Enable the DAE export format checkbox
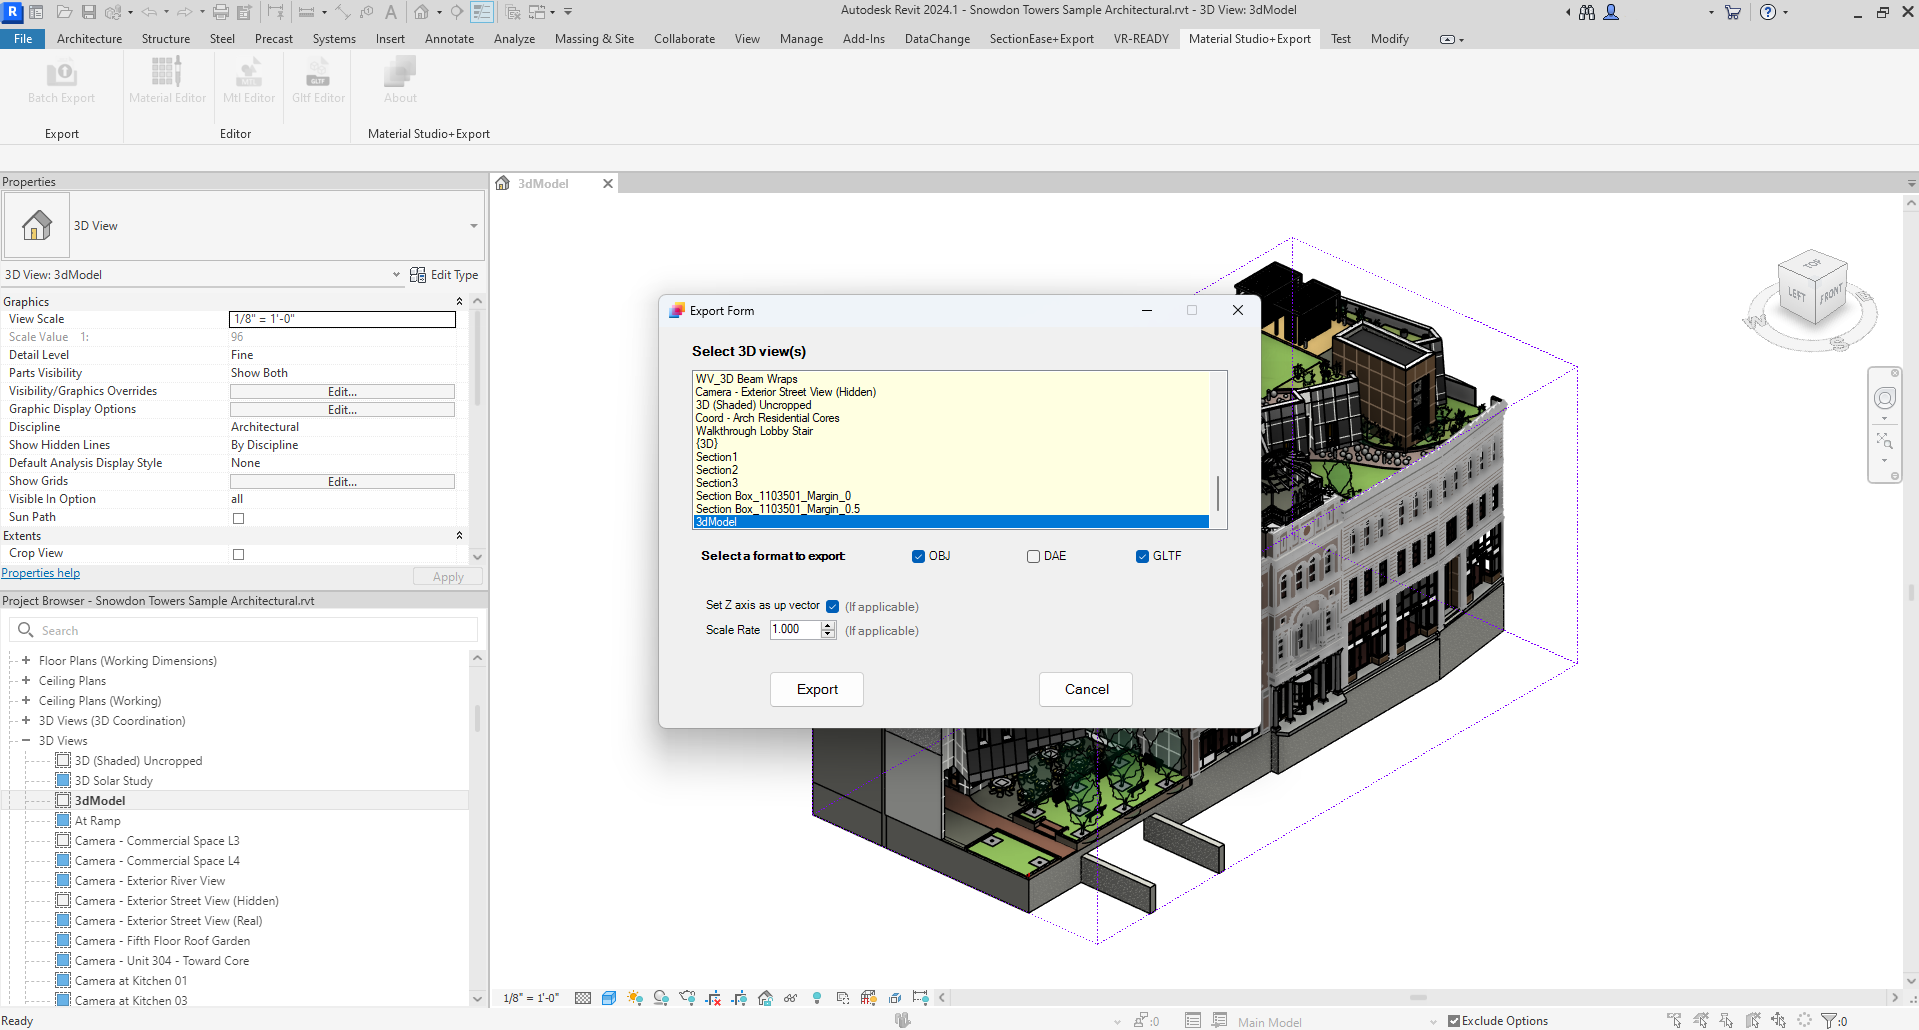Image resolution: width=1919 pixels, height=1030 pixels. tap(1033, 557)
